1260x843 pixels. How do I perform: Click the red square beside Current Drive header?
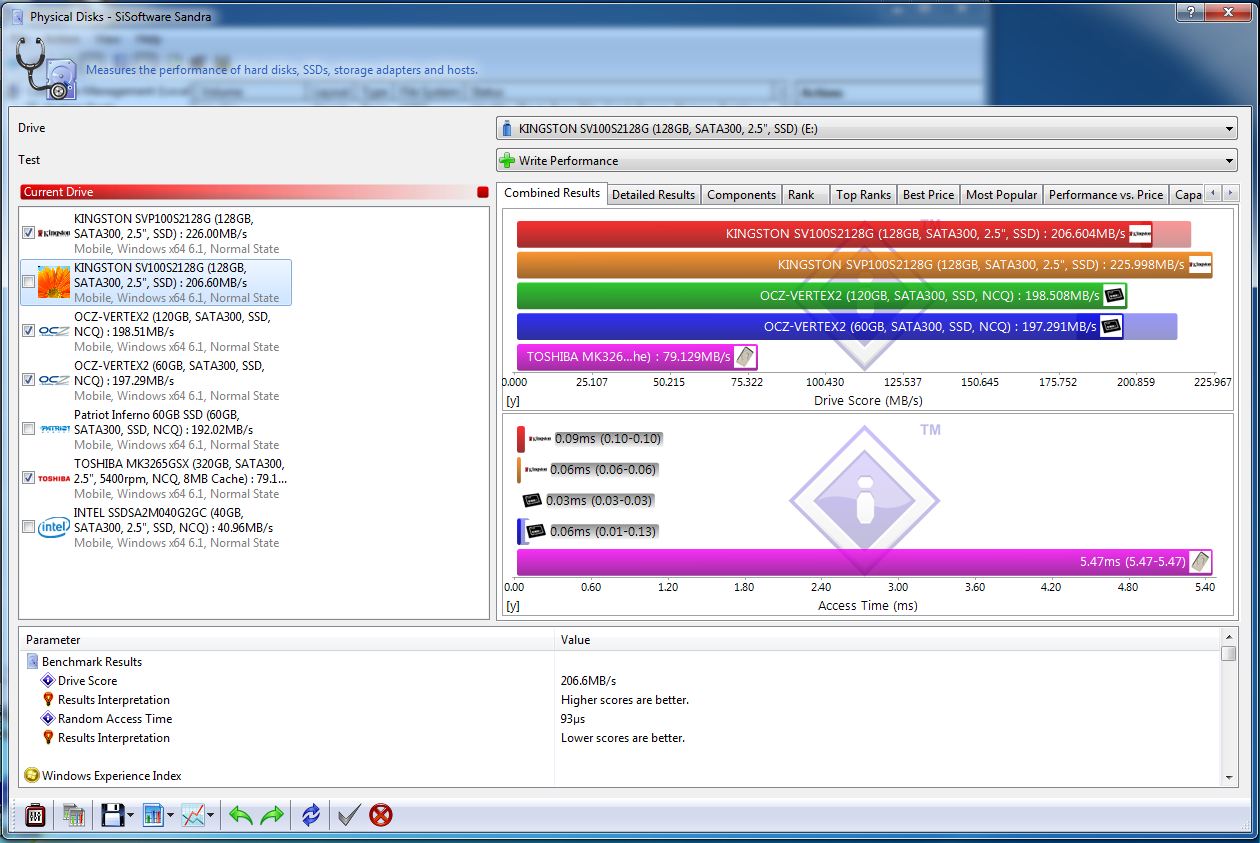tap(483, 192)
